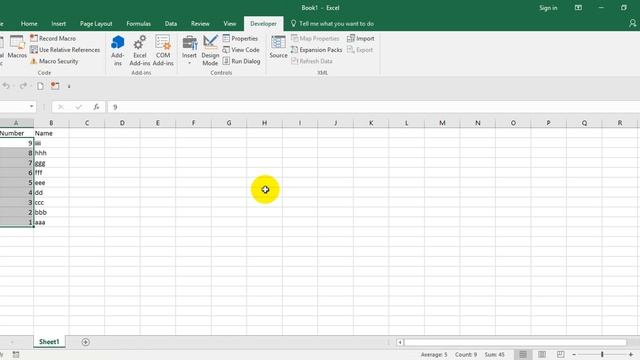
Task: Switch to the View tab
Action: click(229, 24)
